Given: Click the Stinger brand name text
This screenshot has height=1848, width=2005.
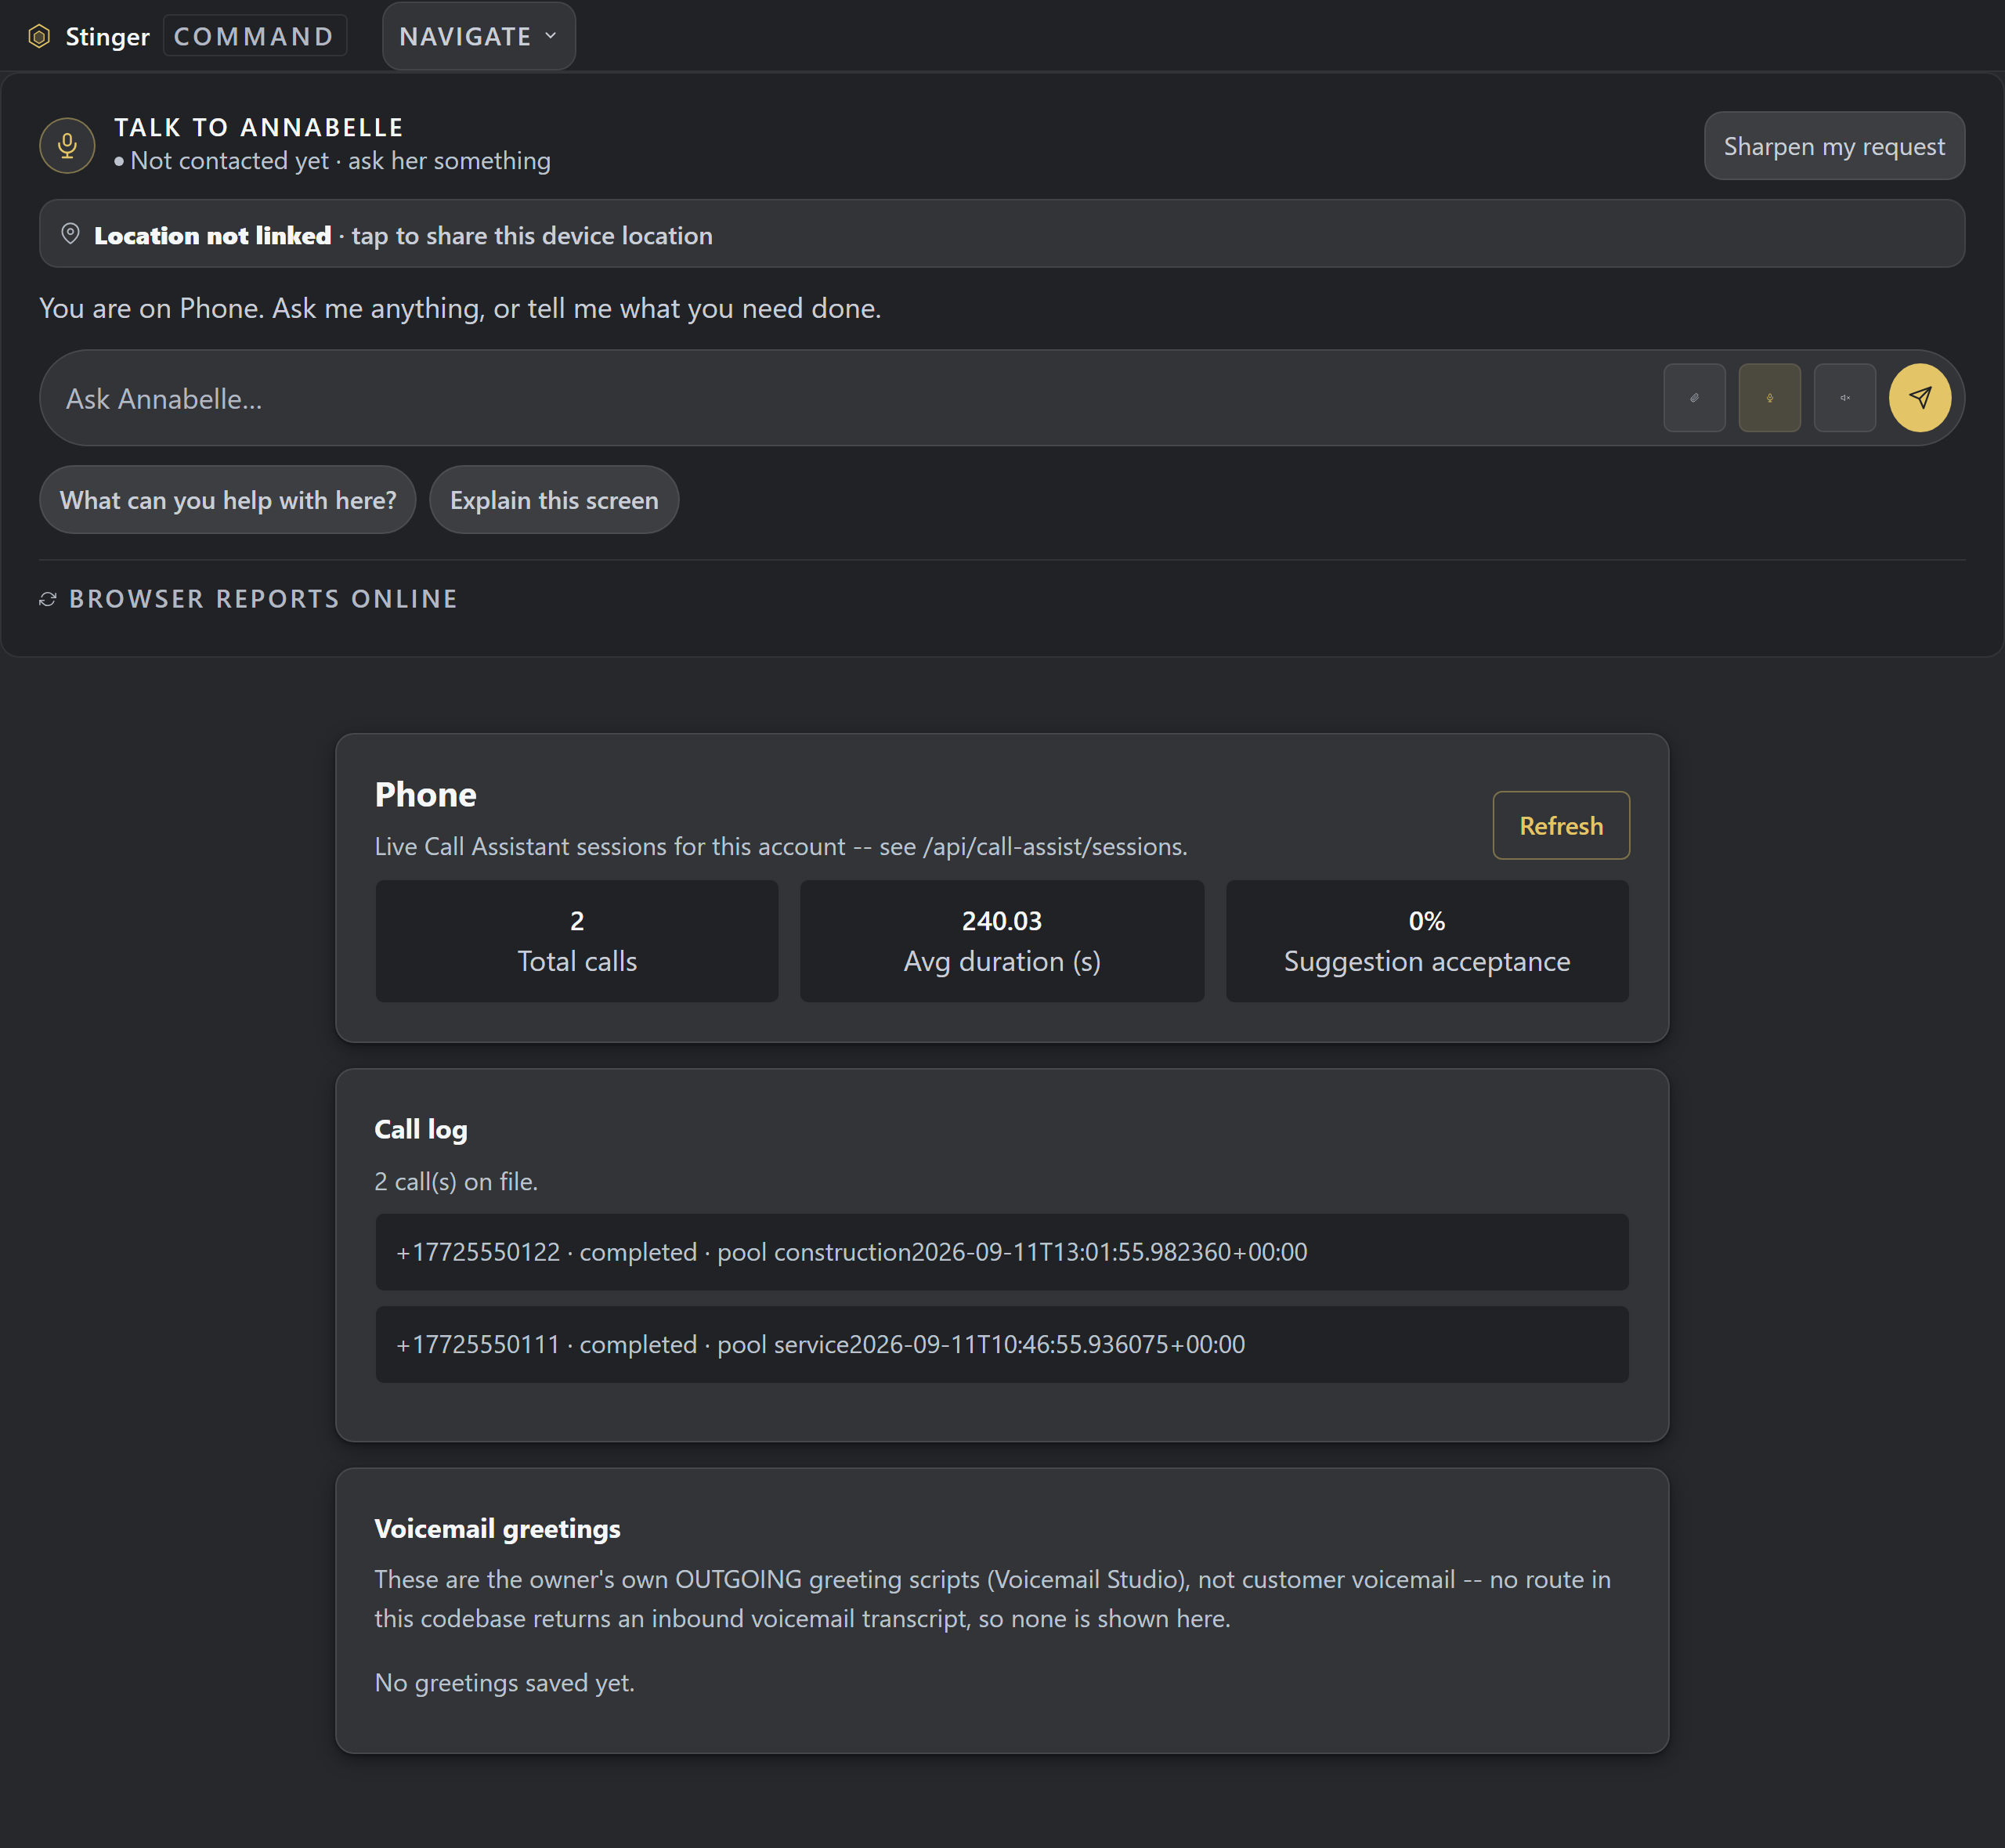Looking at the screenshot, I should [x=107, y=37].
